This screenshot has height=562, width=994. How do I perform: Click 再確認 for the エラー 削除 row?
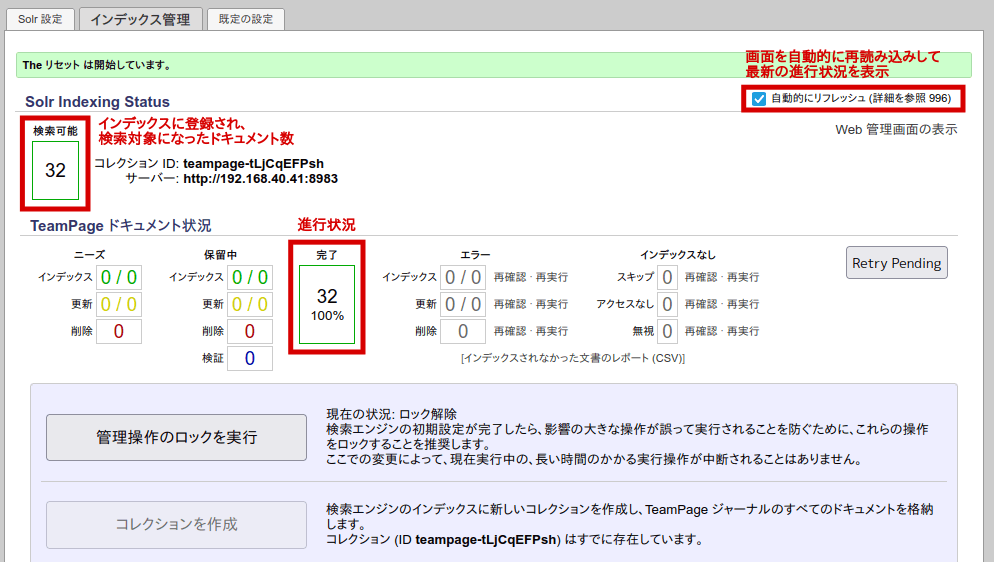tap(510, 331)
